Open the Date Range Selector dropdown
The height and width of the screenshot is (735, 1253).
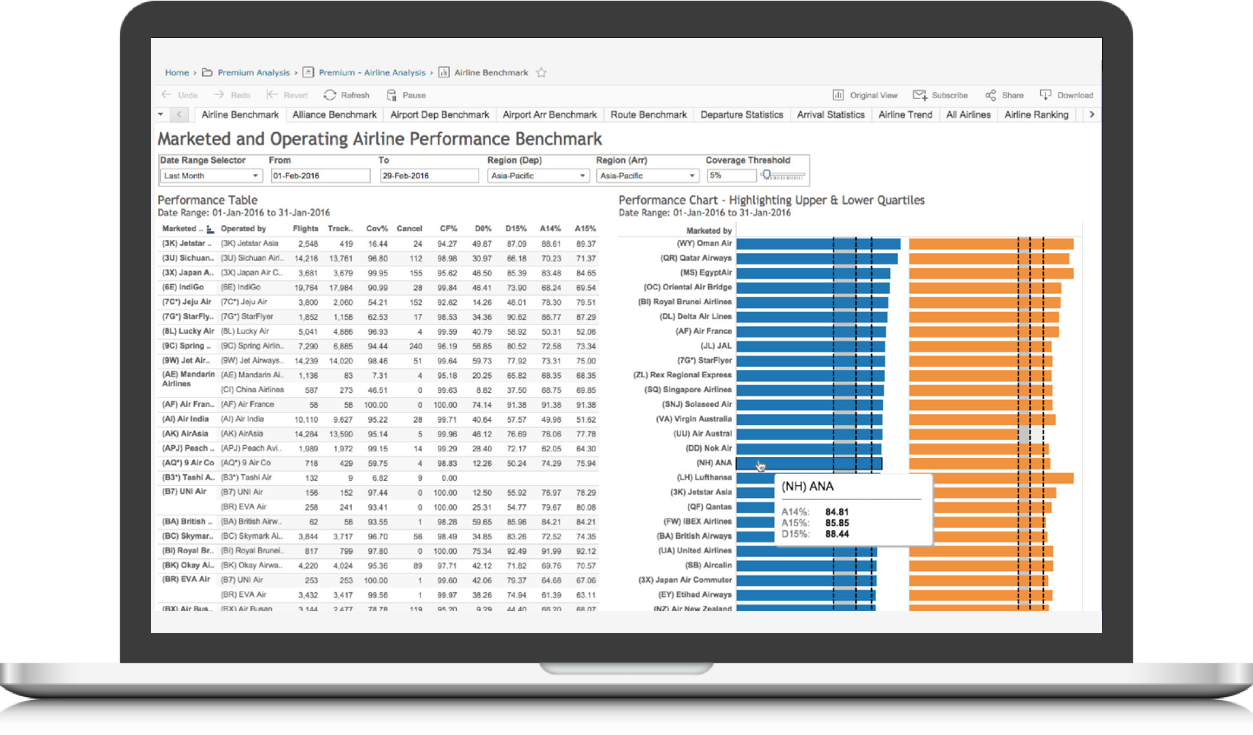[209, 175]
